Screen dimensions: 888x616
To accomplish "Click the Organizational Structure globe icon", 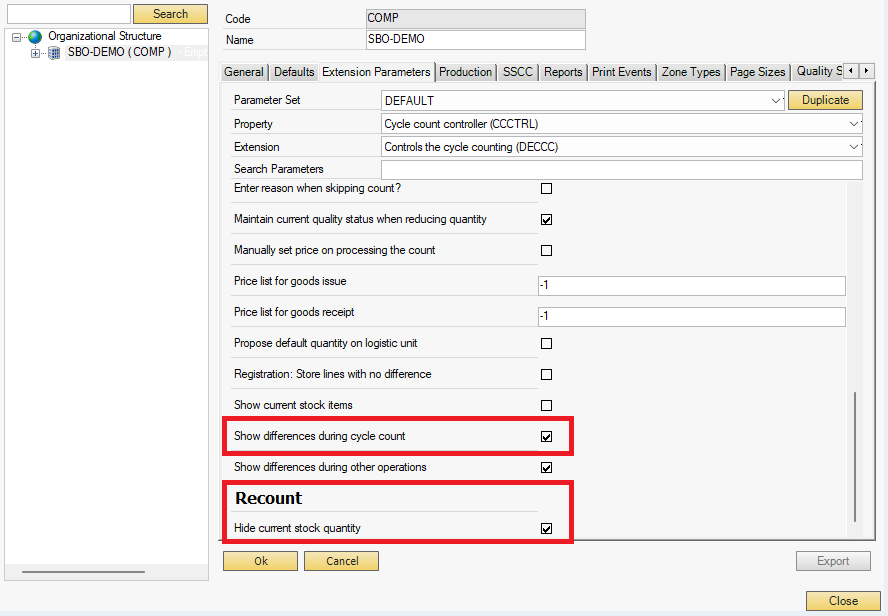I will tap(35, 37).
